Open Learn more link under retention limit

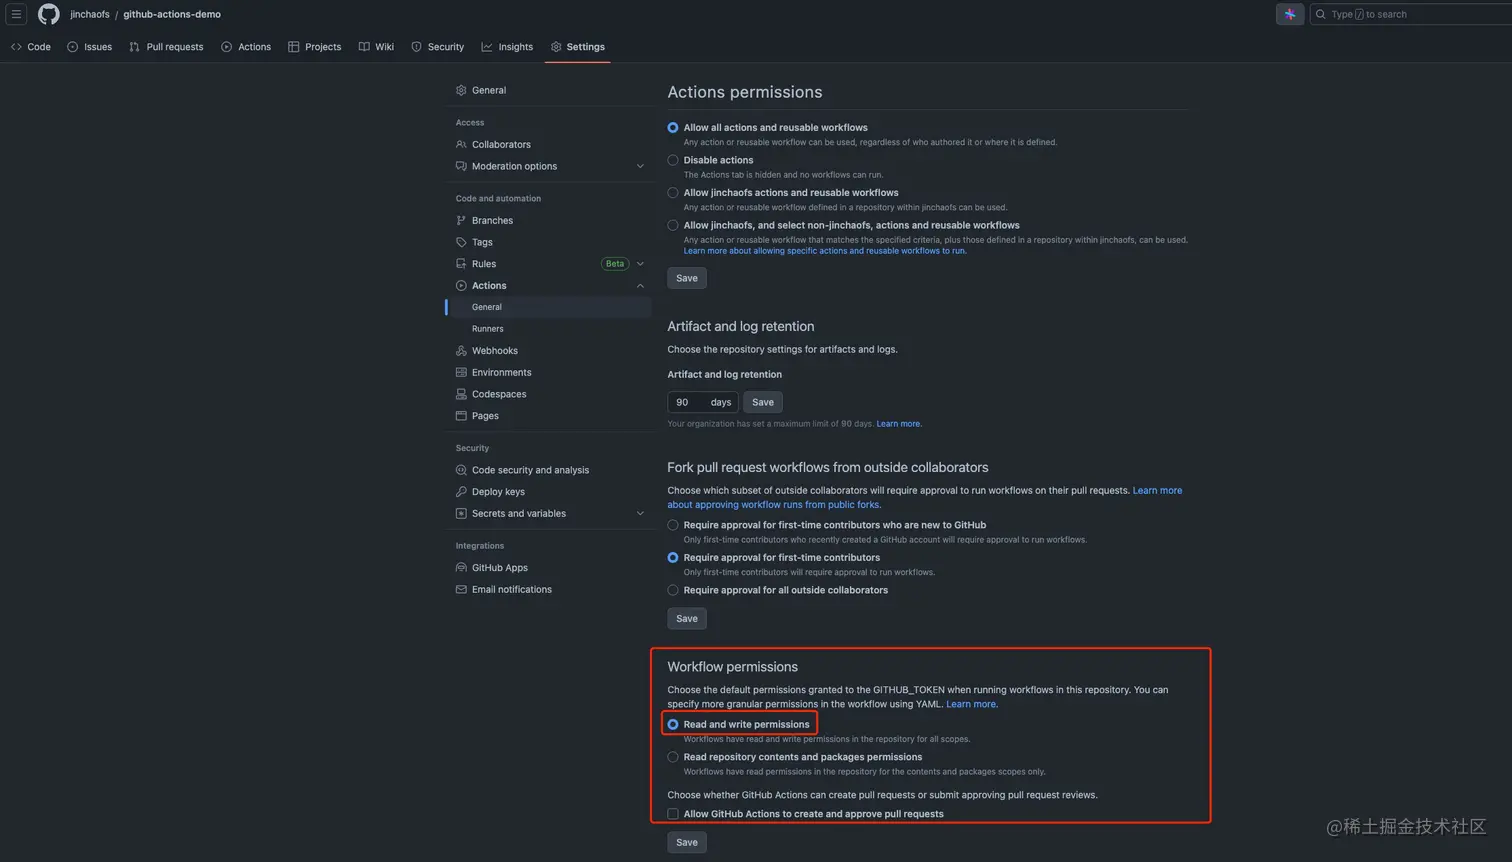coord(899,424)
